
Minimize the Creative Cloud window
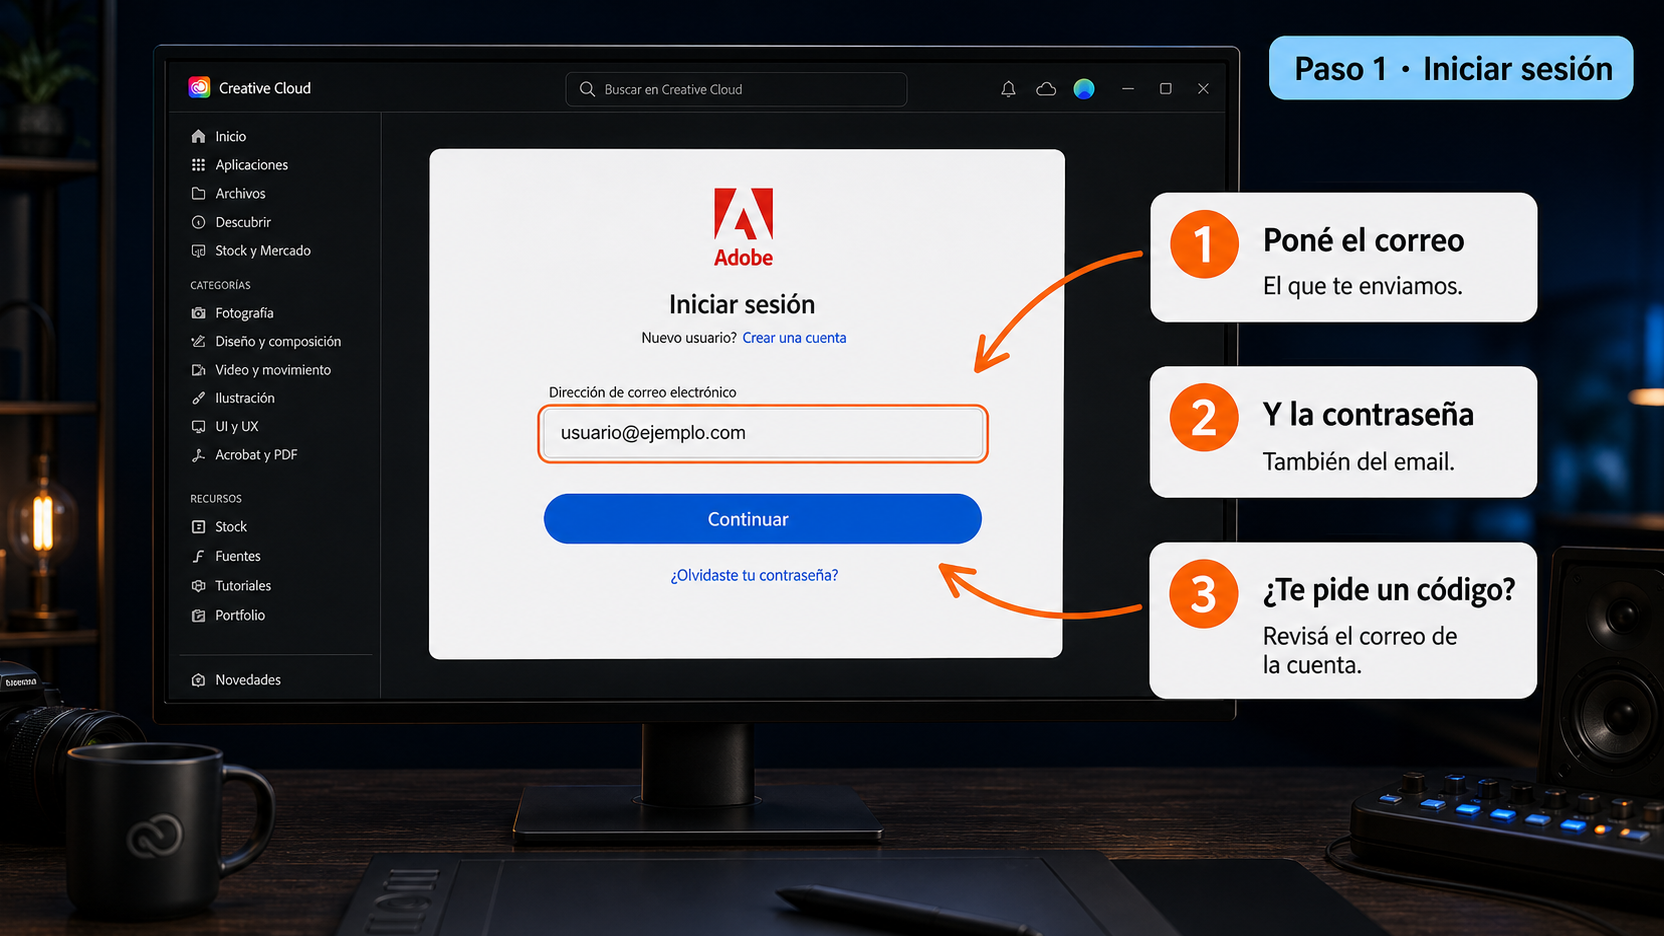tap(1128, 89)
